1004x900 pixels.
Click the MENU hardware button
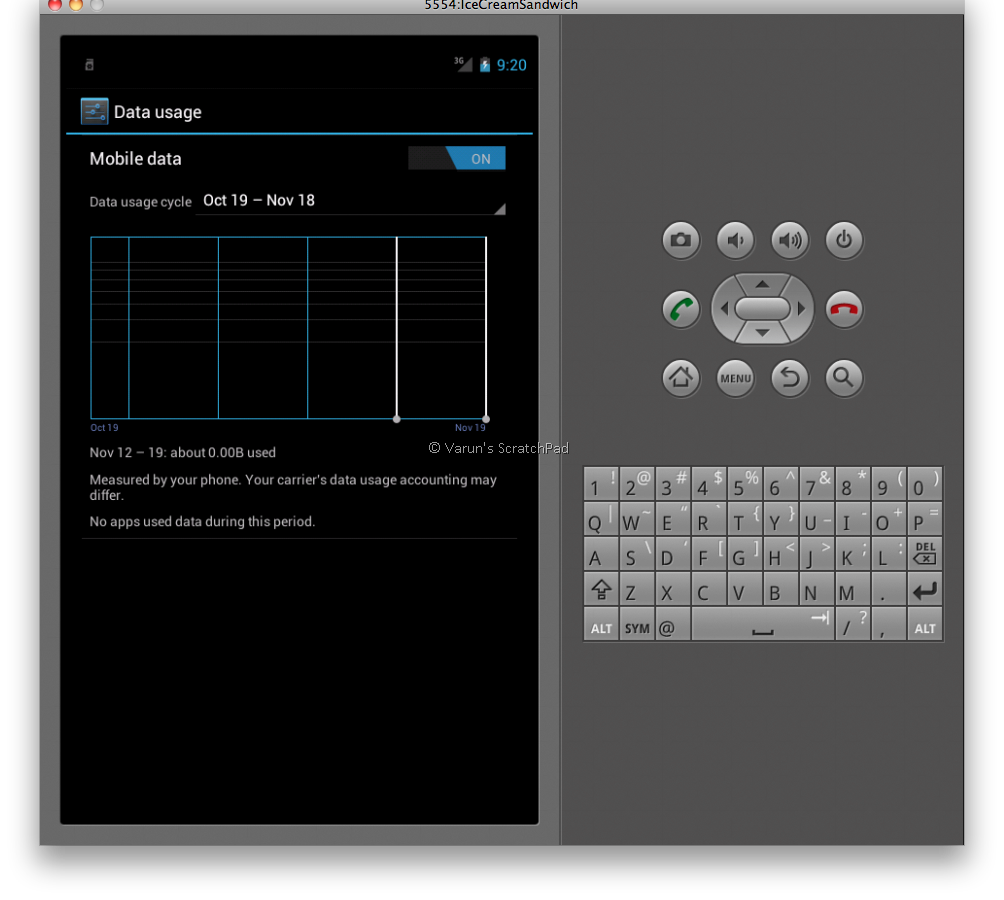(x=735, y=378)
